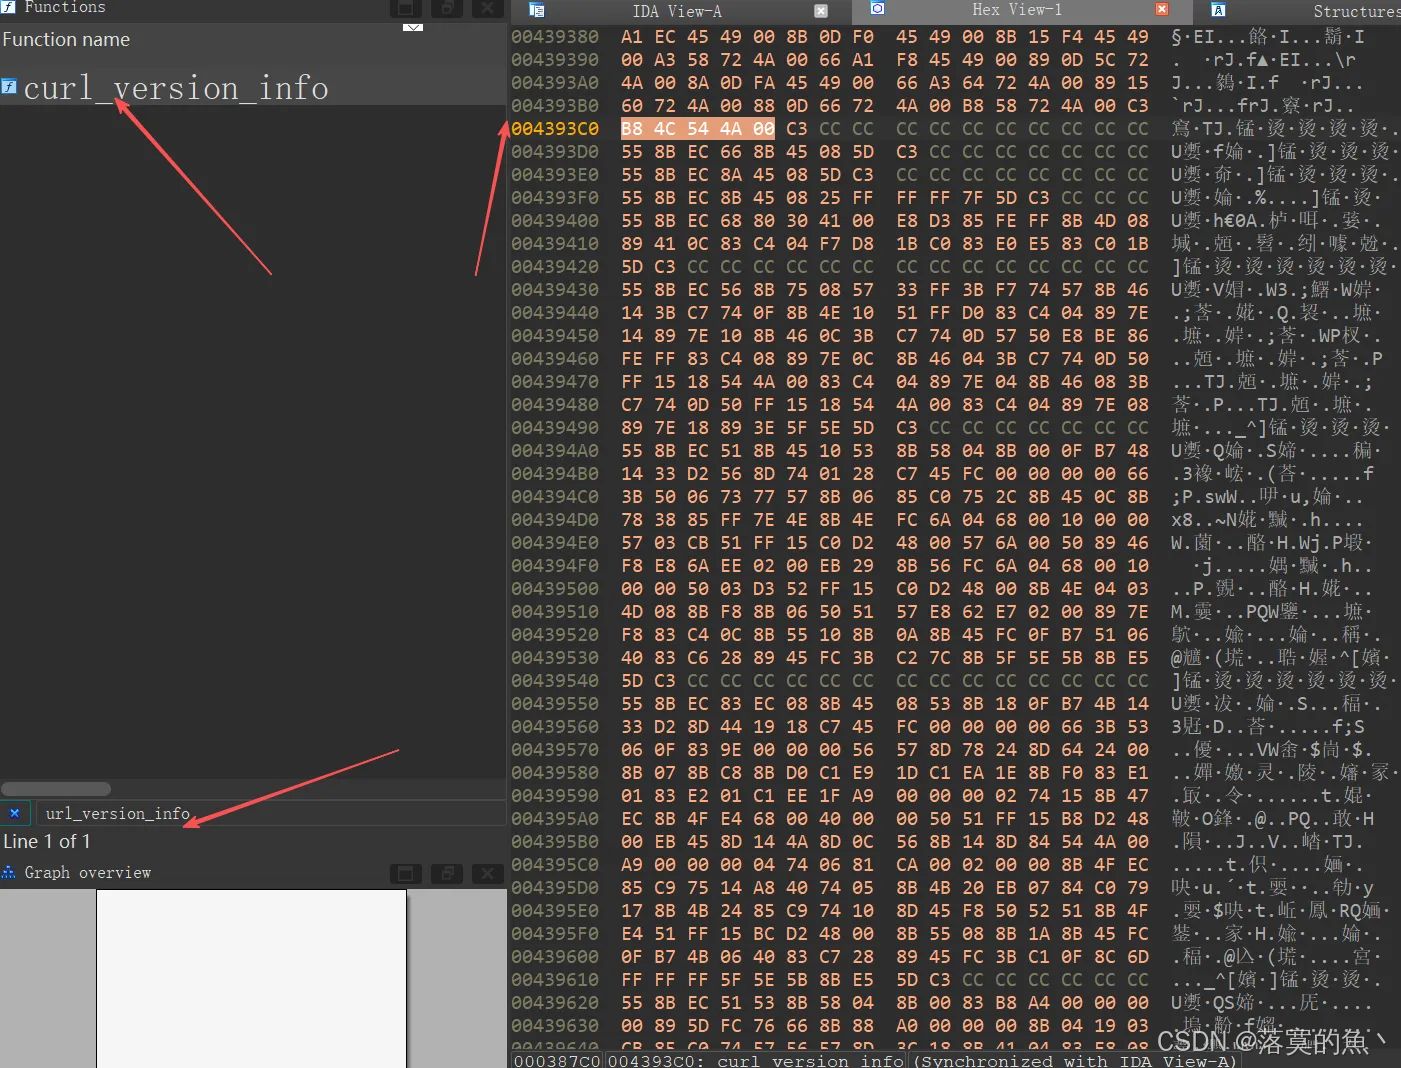Click the Functions panel title icon
1401x1068 pixels.
8,6
